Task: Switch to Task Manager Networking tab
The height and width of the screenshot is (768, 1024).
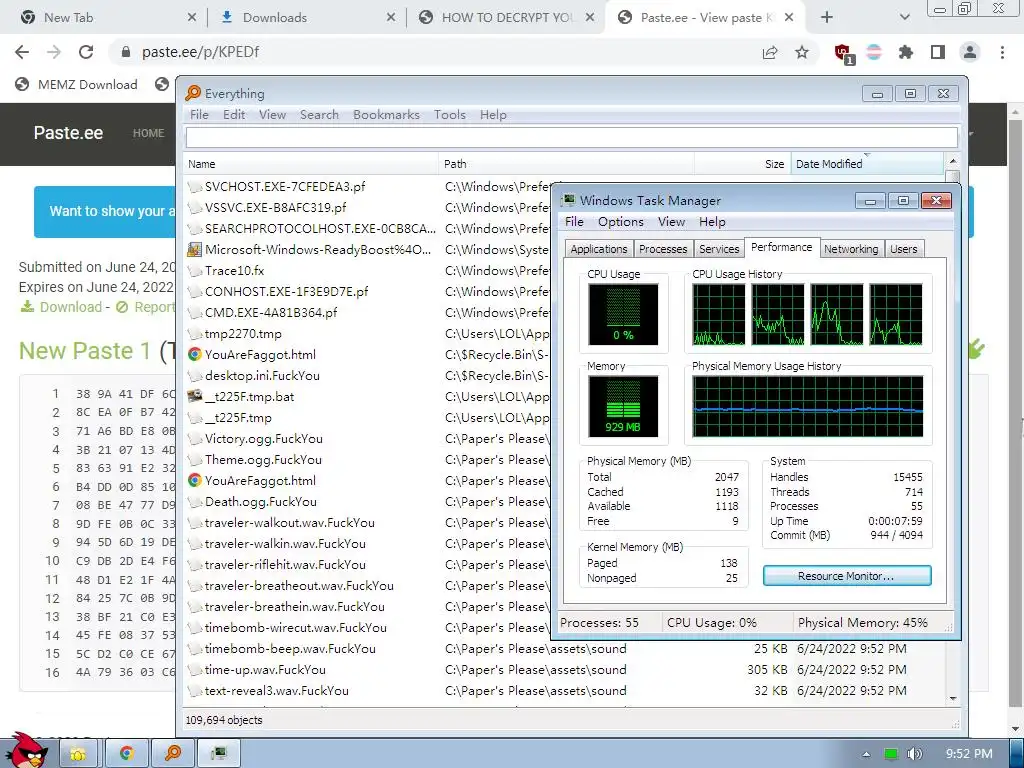Action: point(851,249)
